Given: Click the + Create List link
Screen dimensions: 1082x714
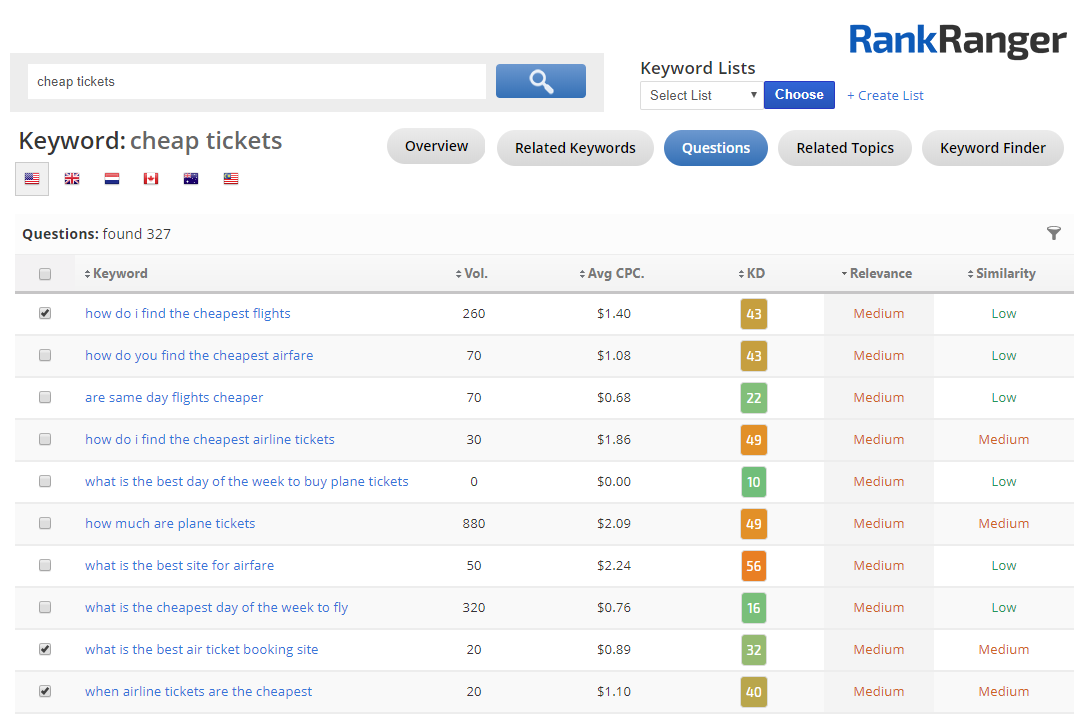Looking at the screenshot, I should 885,96.
